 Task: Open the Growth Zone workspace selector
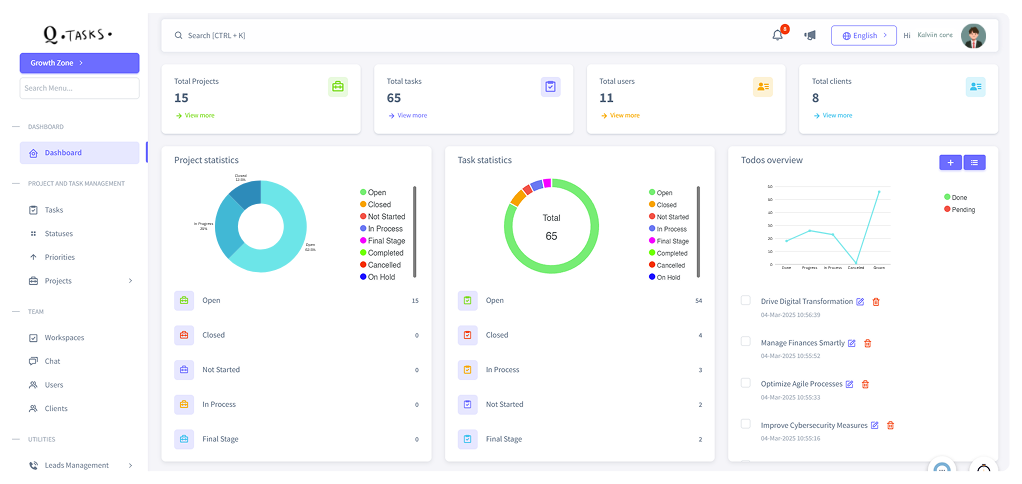tap(79, 63)
